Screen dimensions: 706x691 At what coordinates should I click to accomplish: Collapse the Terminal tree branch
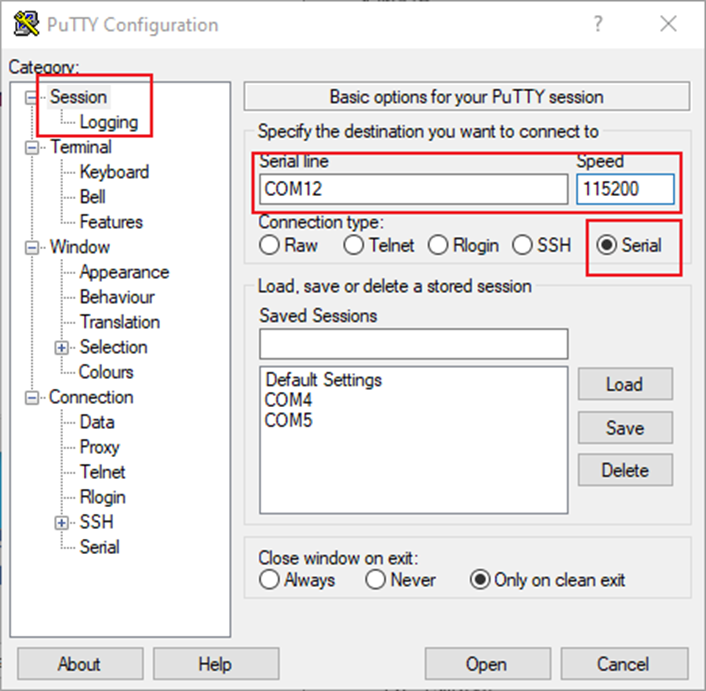(35, 147)
